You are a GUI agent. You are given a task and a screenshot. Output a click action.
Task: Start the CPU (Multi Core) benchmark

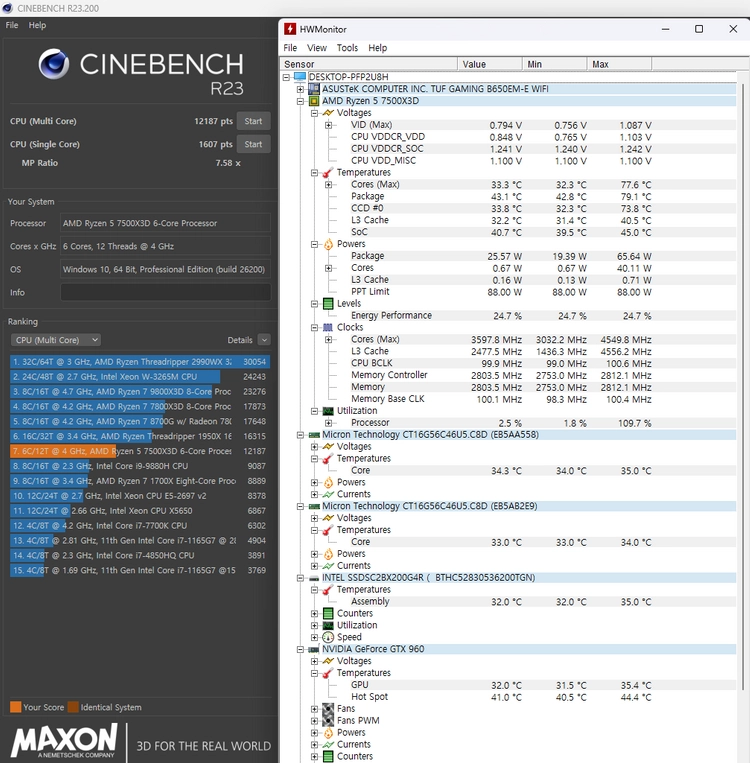click(253, 121)
